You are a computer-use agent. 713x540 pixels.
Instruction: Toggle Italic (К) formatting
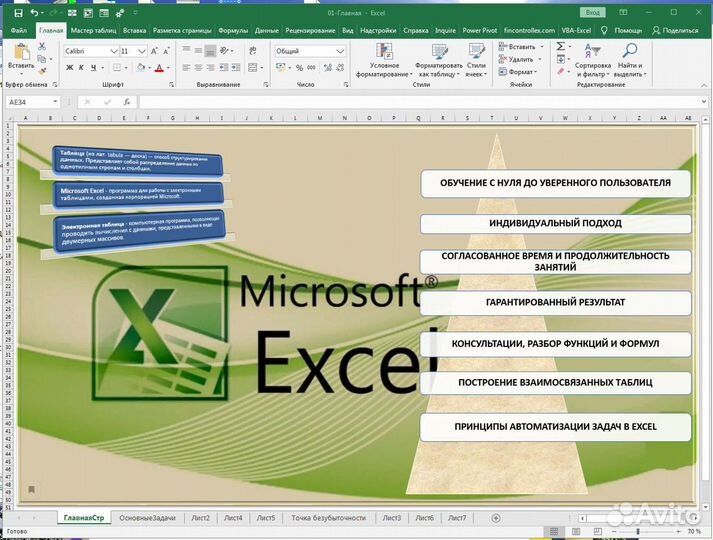81,68
